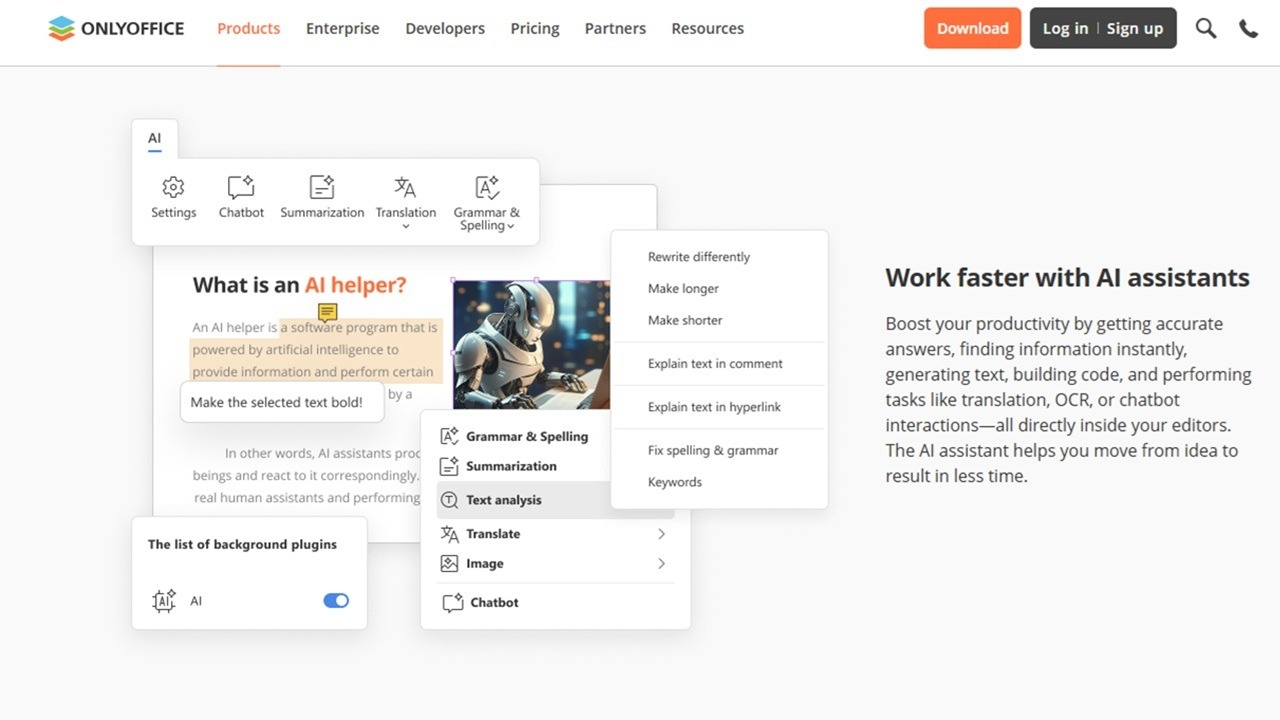This screenshot has width=1280, height=720.
Task: Select the Image option icon in context menu
Action: click(x=449, y=563)
